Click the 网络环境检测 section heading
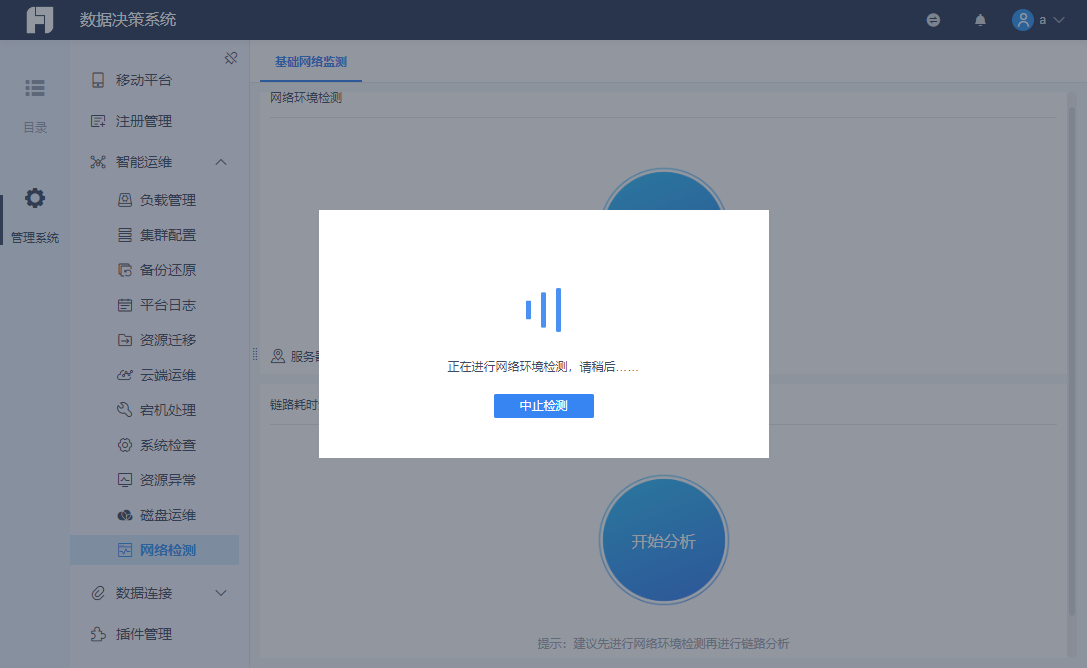1087x668 pixels. click(x=306, y=98)
